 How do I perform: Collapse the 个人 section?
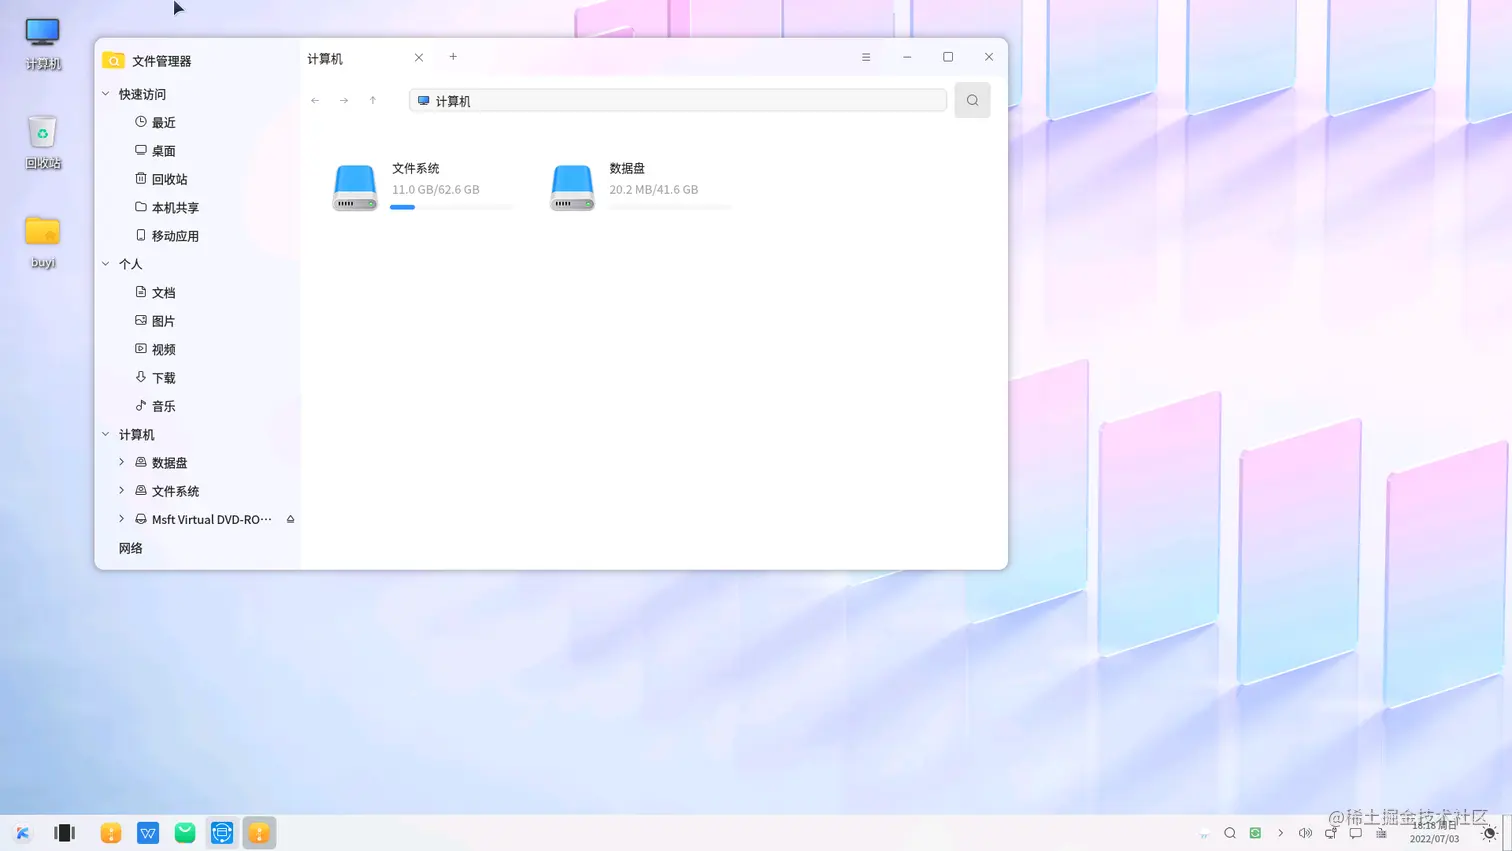[x=106, y=264]
